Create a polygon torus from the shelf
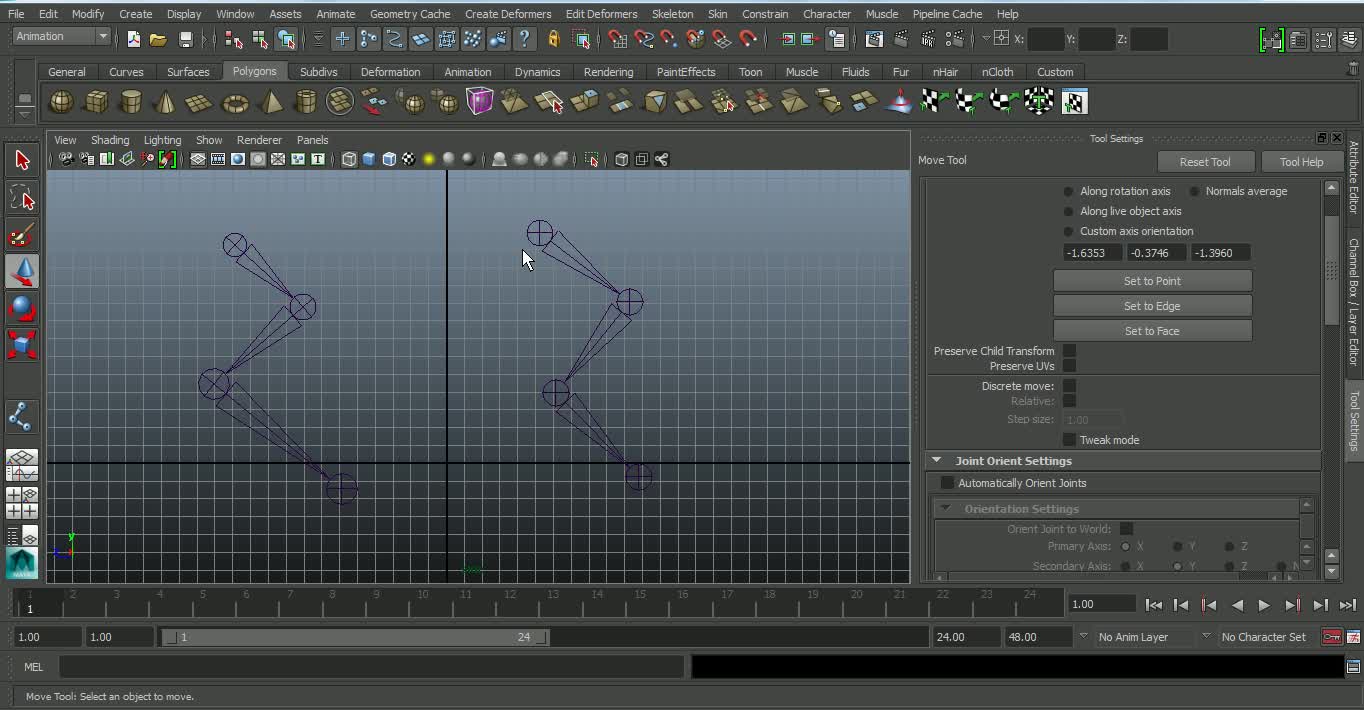1364x710 pixels. tap(235, 102)
